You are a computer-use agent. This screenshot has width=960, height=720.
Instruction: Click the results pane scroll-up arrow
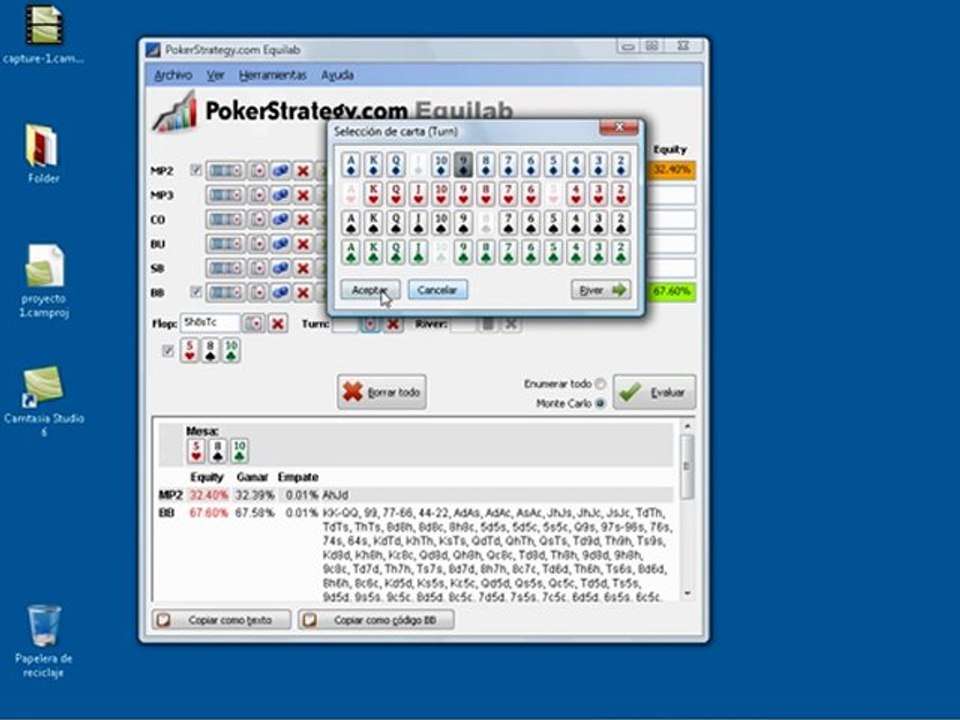[x=687, y=426]
